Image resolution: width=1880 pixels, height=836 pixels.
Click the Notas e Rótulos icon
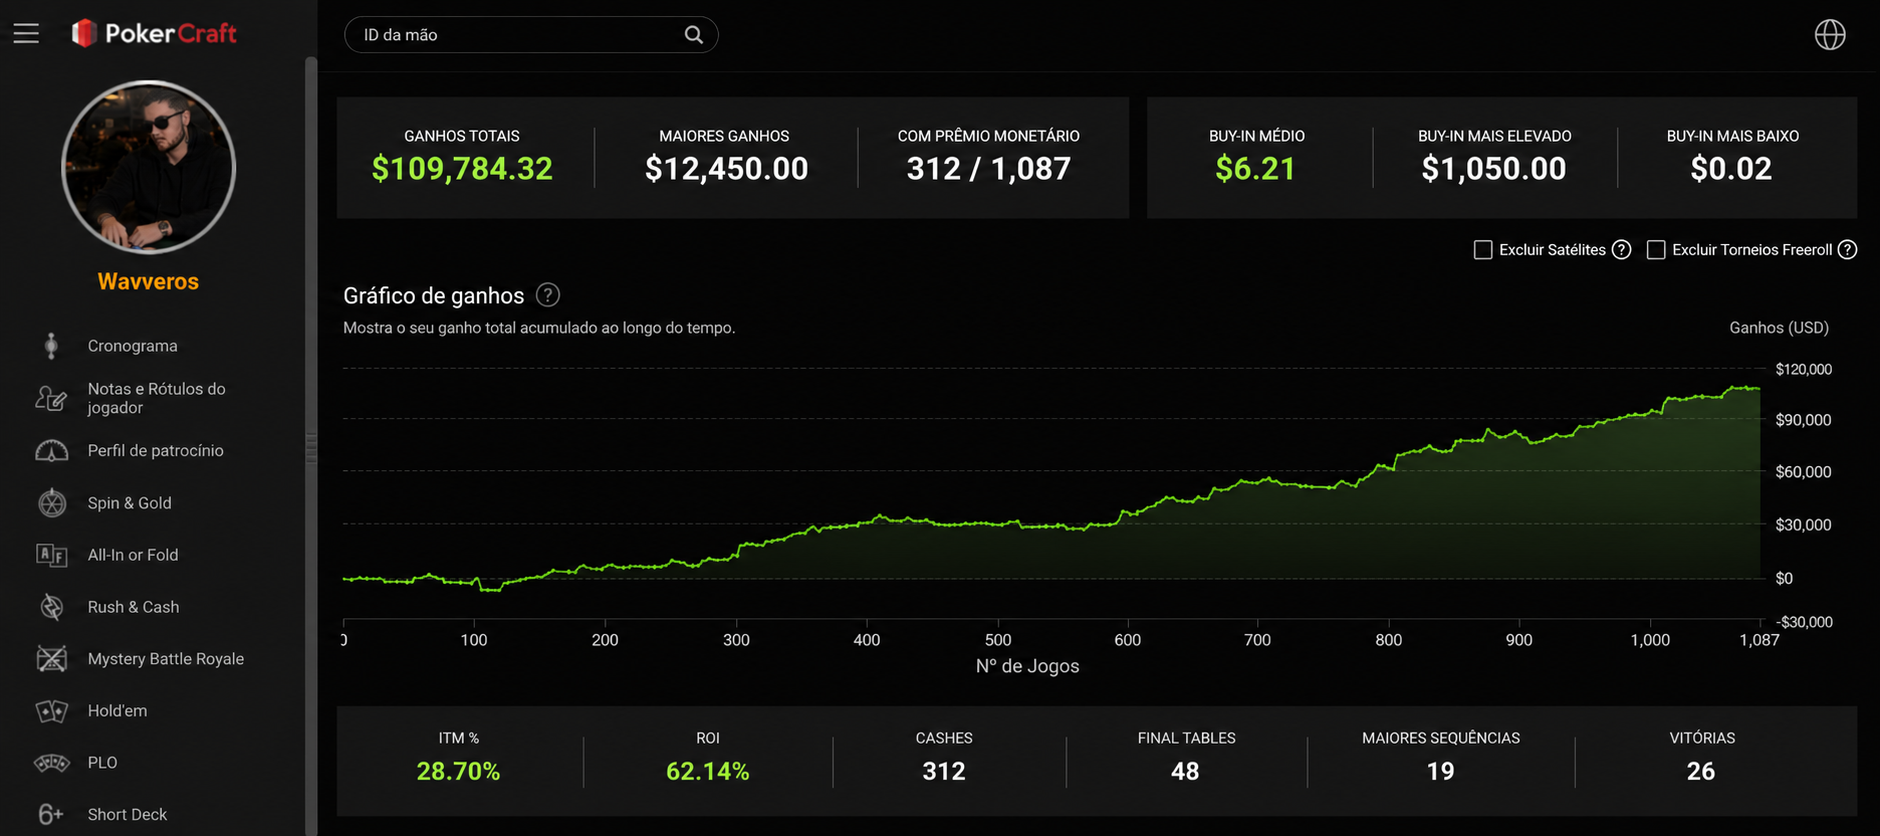click(51, 398)
